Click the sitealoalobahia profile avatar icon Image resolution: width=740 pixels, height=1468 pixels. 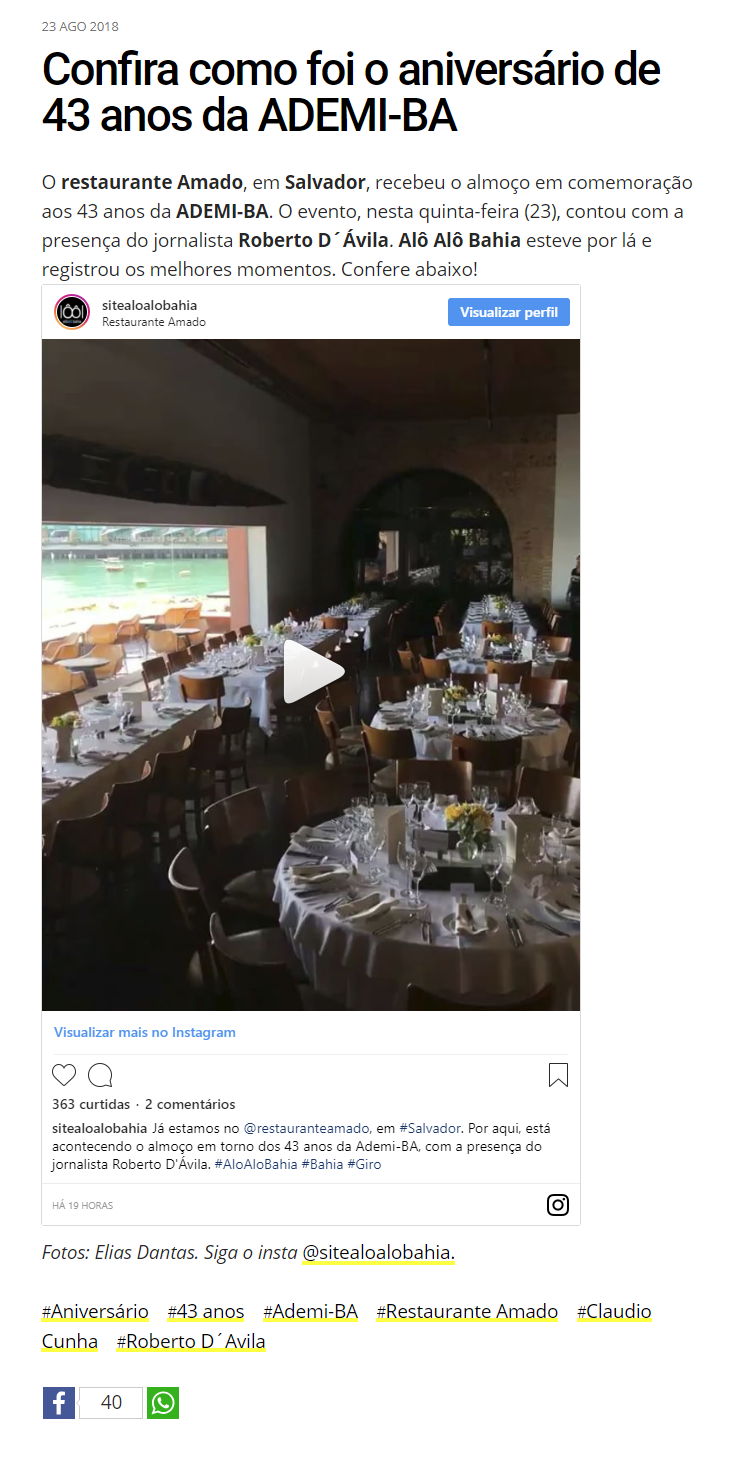(x=72, y=312)
